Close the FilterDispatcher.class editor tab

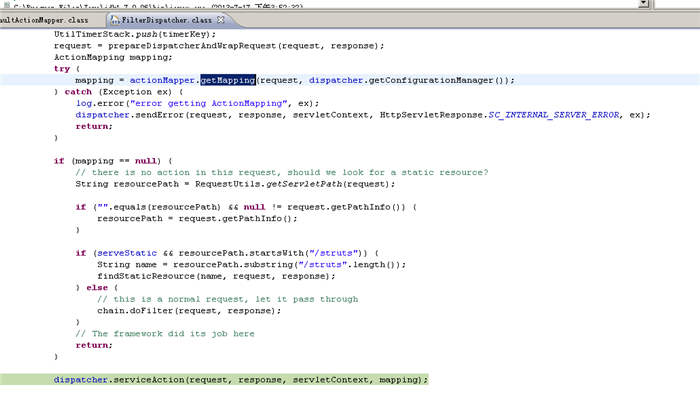coord(221,20)
